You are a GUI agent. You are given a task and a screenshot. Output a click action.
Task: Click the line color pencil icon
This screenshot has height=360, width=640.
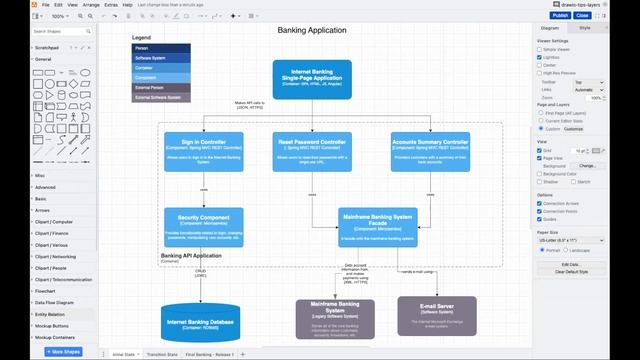click(x=176, y=16)
